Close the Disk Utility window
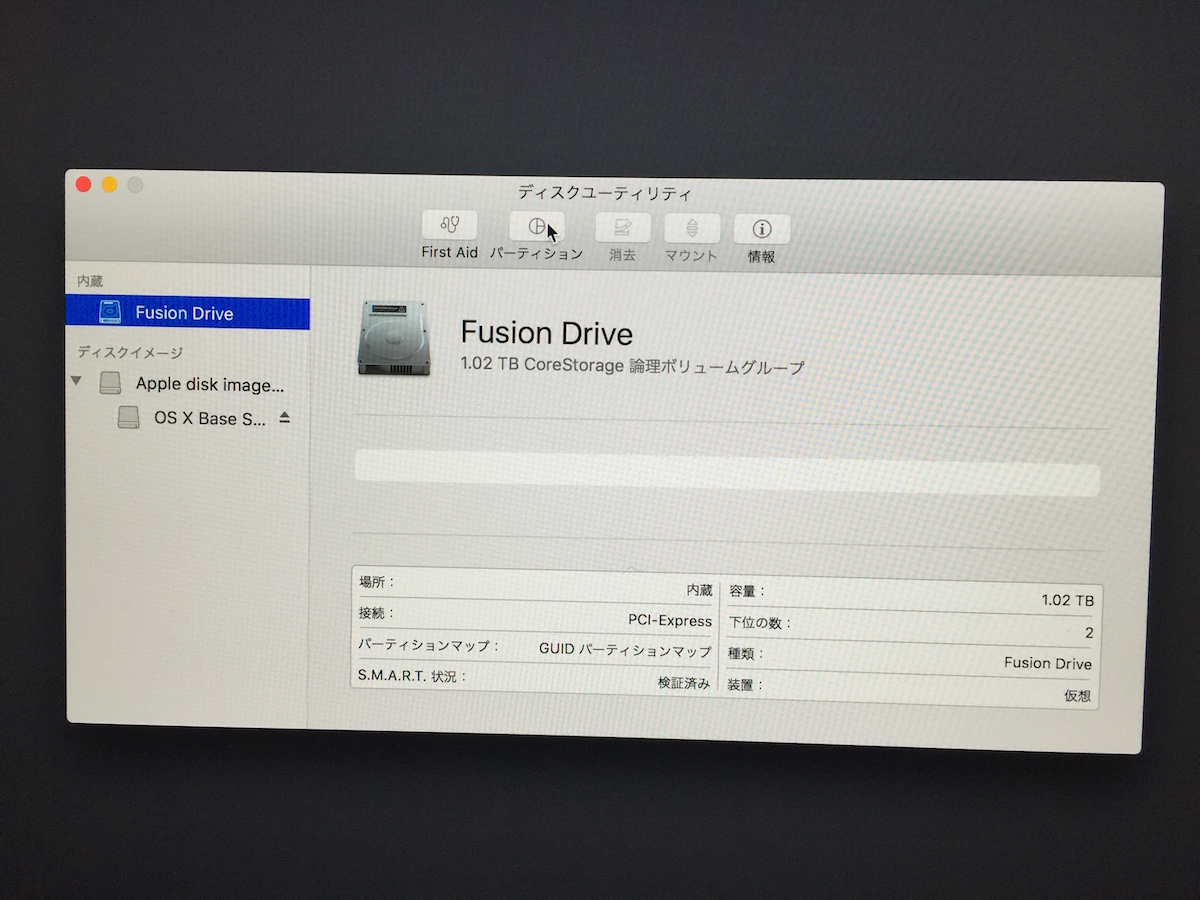The image size is (1200, 900). 84,184
